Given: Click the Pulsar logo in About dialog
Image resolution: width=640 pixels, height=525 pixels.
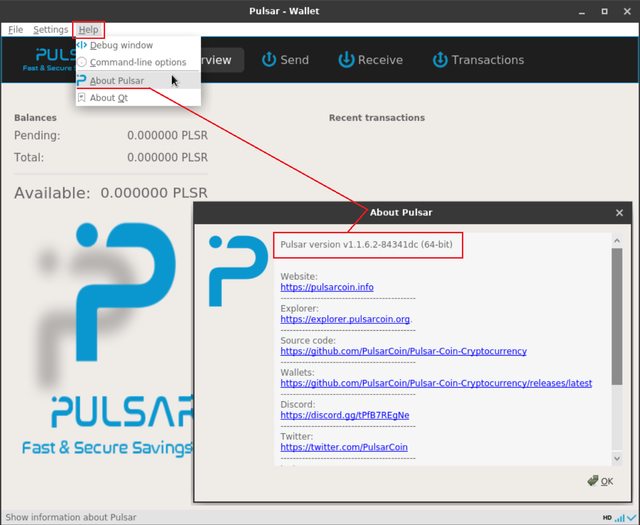Looking at the screenshot, I should click(238, 271).
